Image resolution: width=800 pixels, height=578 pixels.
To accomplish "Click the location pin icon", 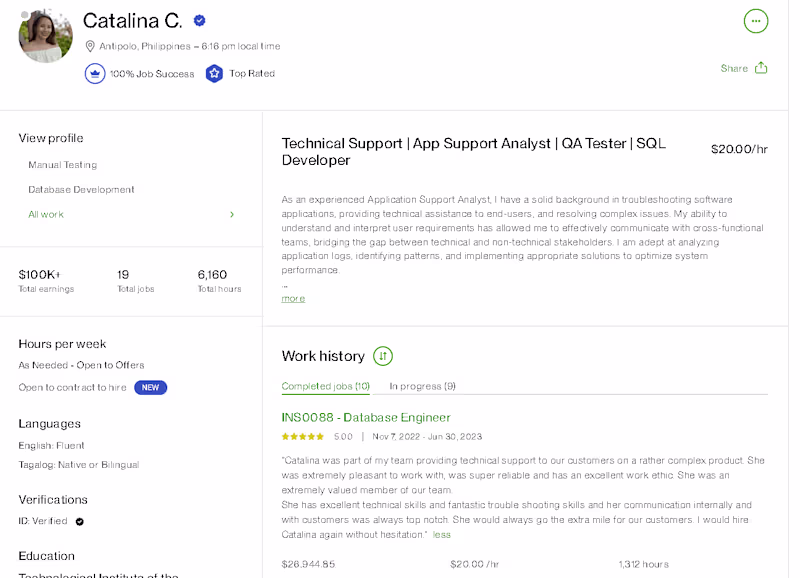I will pos(90,46).
